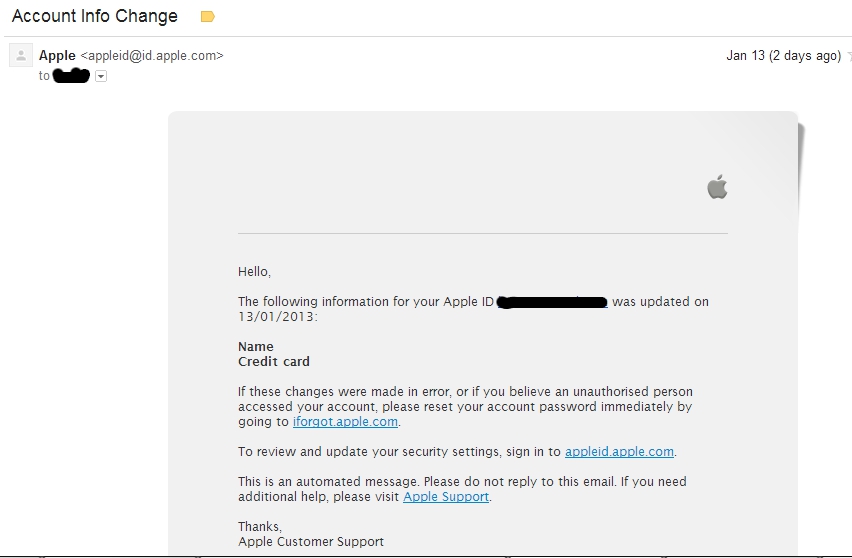This screenshot has height=558, width=852.
Task: Open the iforgot.apple.com link
Action: pyautogui.click(x=345, y=422)
